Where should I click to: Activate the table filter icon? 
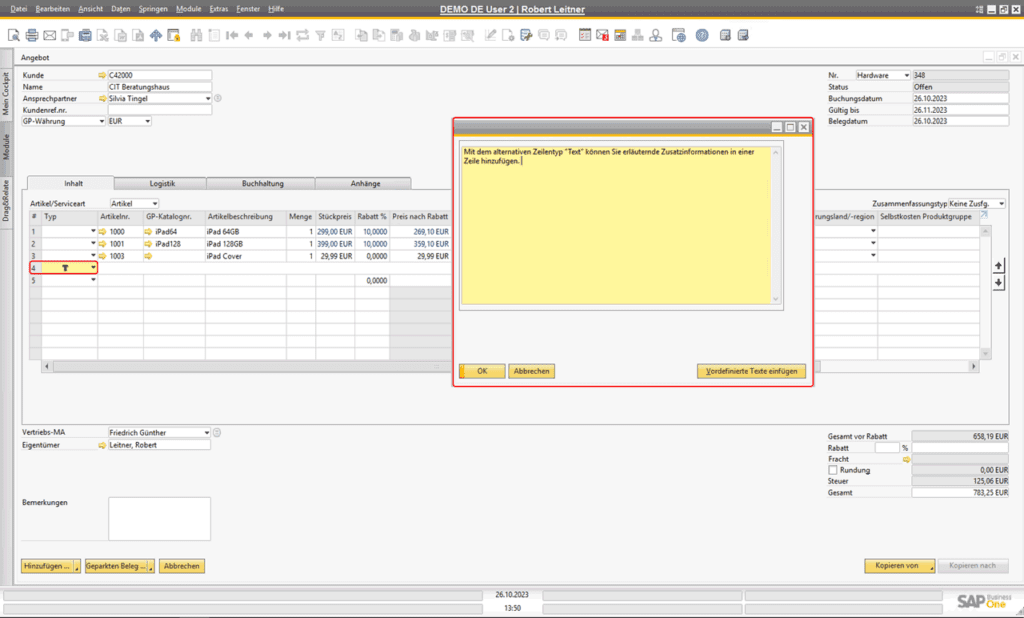click(x=322, y=34)
